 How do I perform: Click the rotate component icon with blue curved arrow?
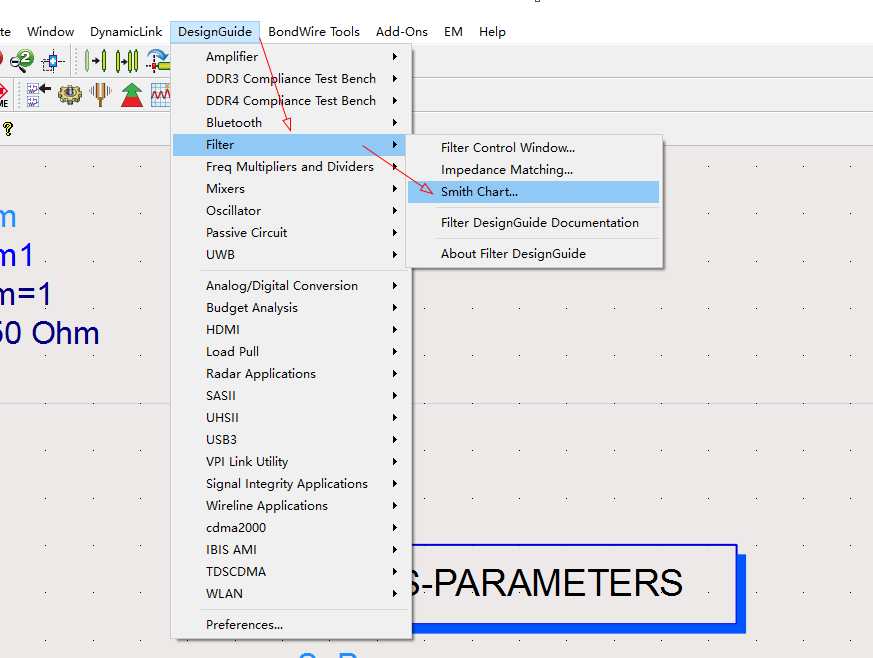[x=158, y=61]
